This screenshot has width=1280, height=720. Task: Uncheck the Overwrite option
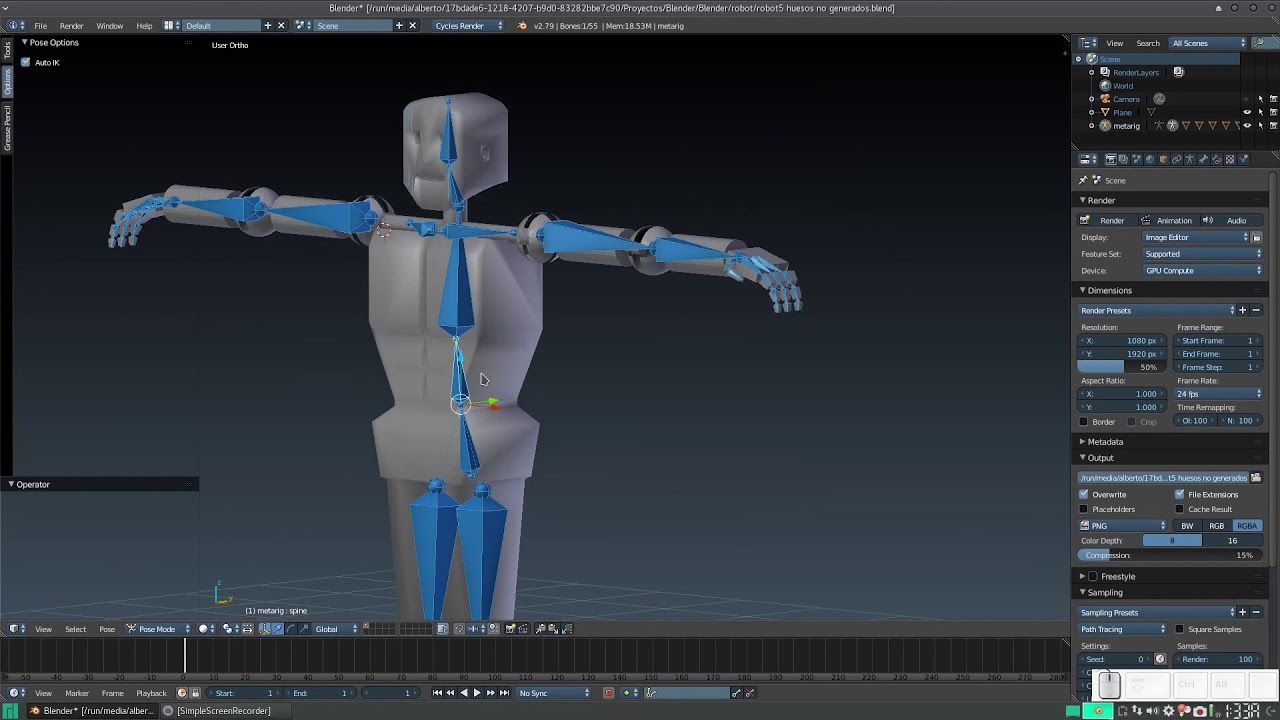[1084, 494]
